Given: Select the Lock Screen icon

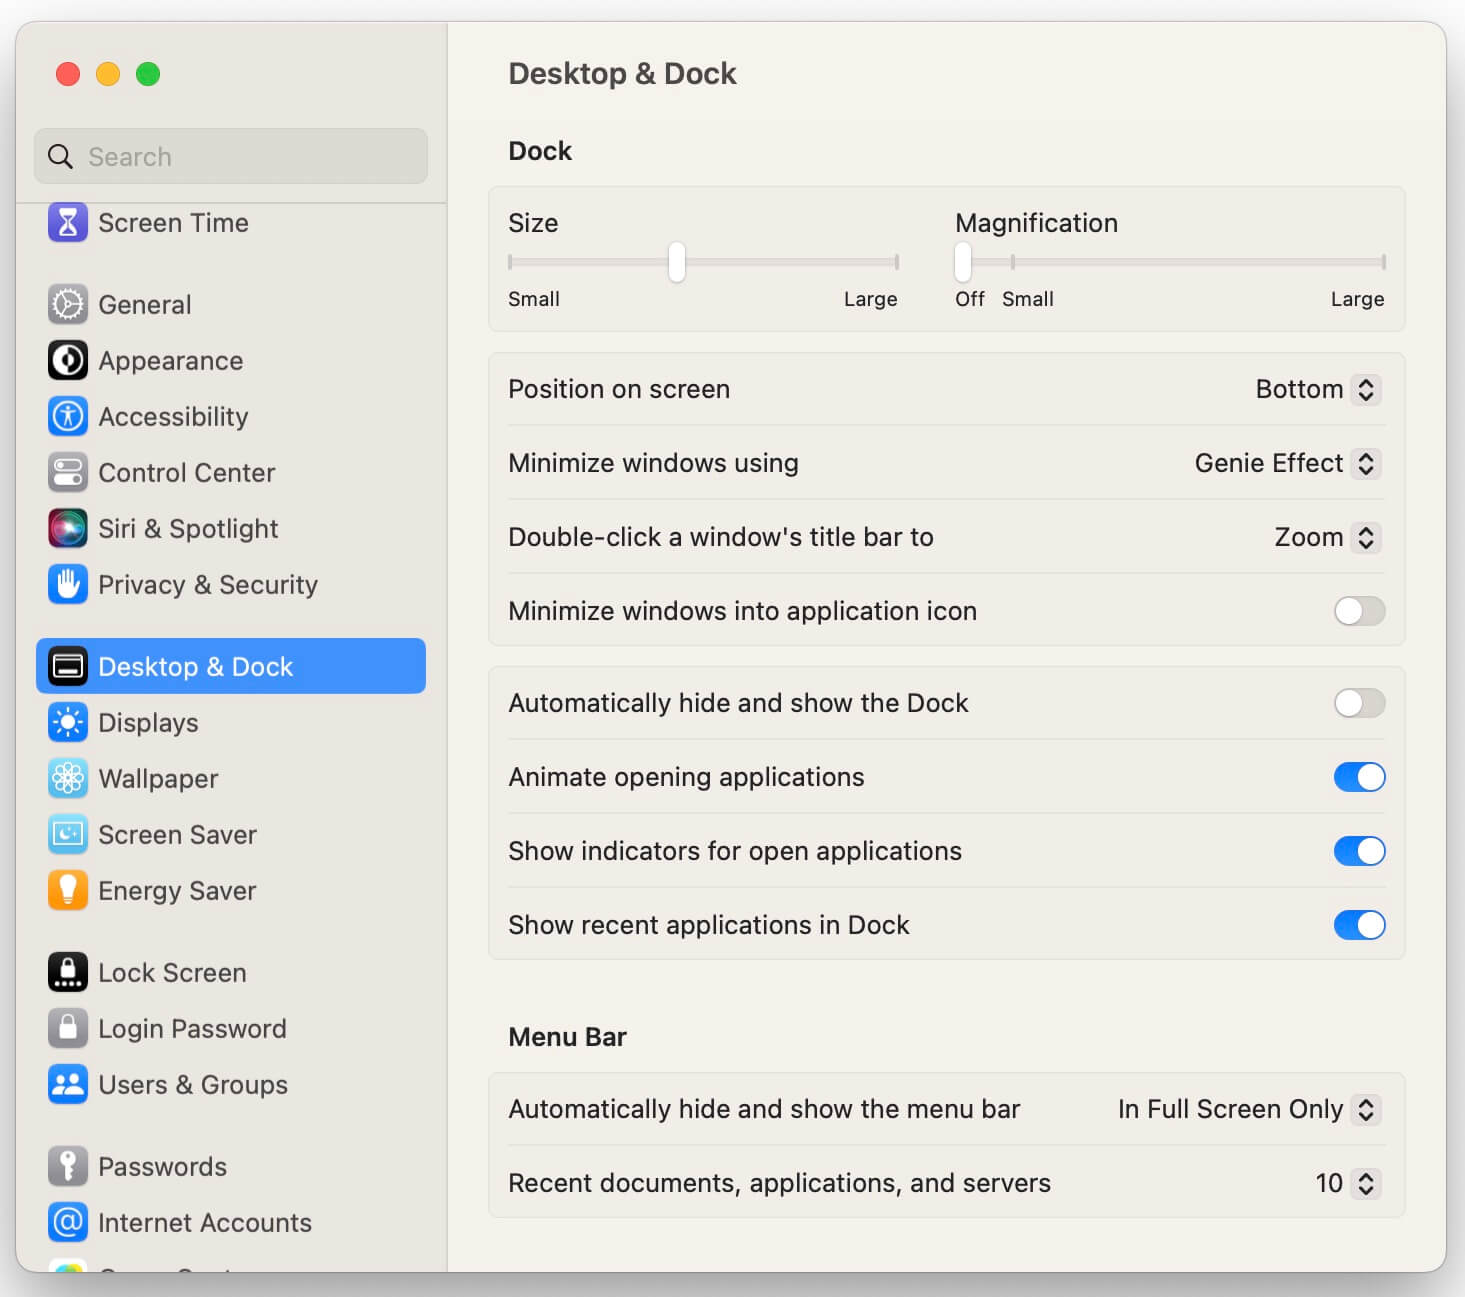Looking at the screenshot, I should pyautogui.click(x=67, y=972).
